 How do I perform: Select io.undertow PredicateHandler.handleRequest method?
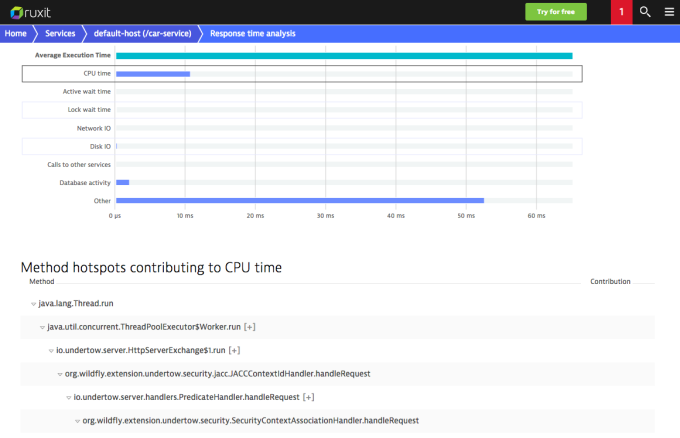(x=186, y=397)
